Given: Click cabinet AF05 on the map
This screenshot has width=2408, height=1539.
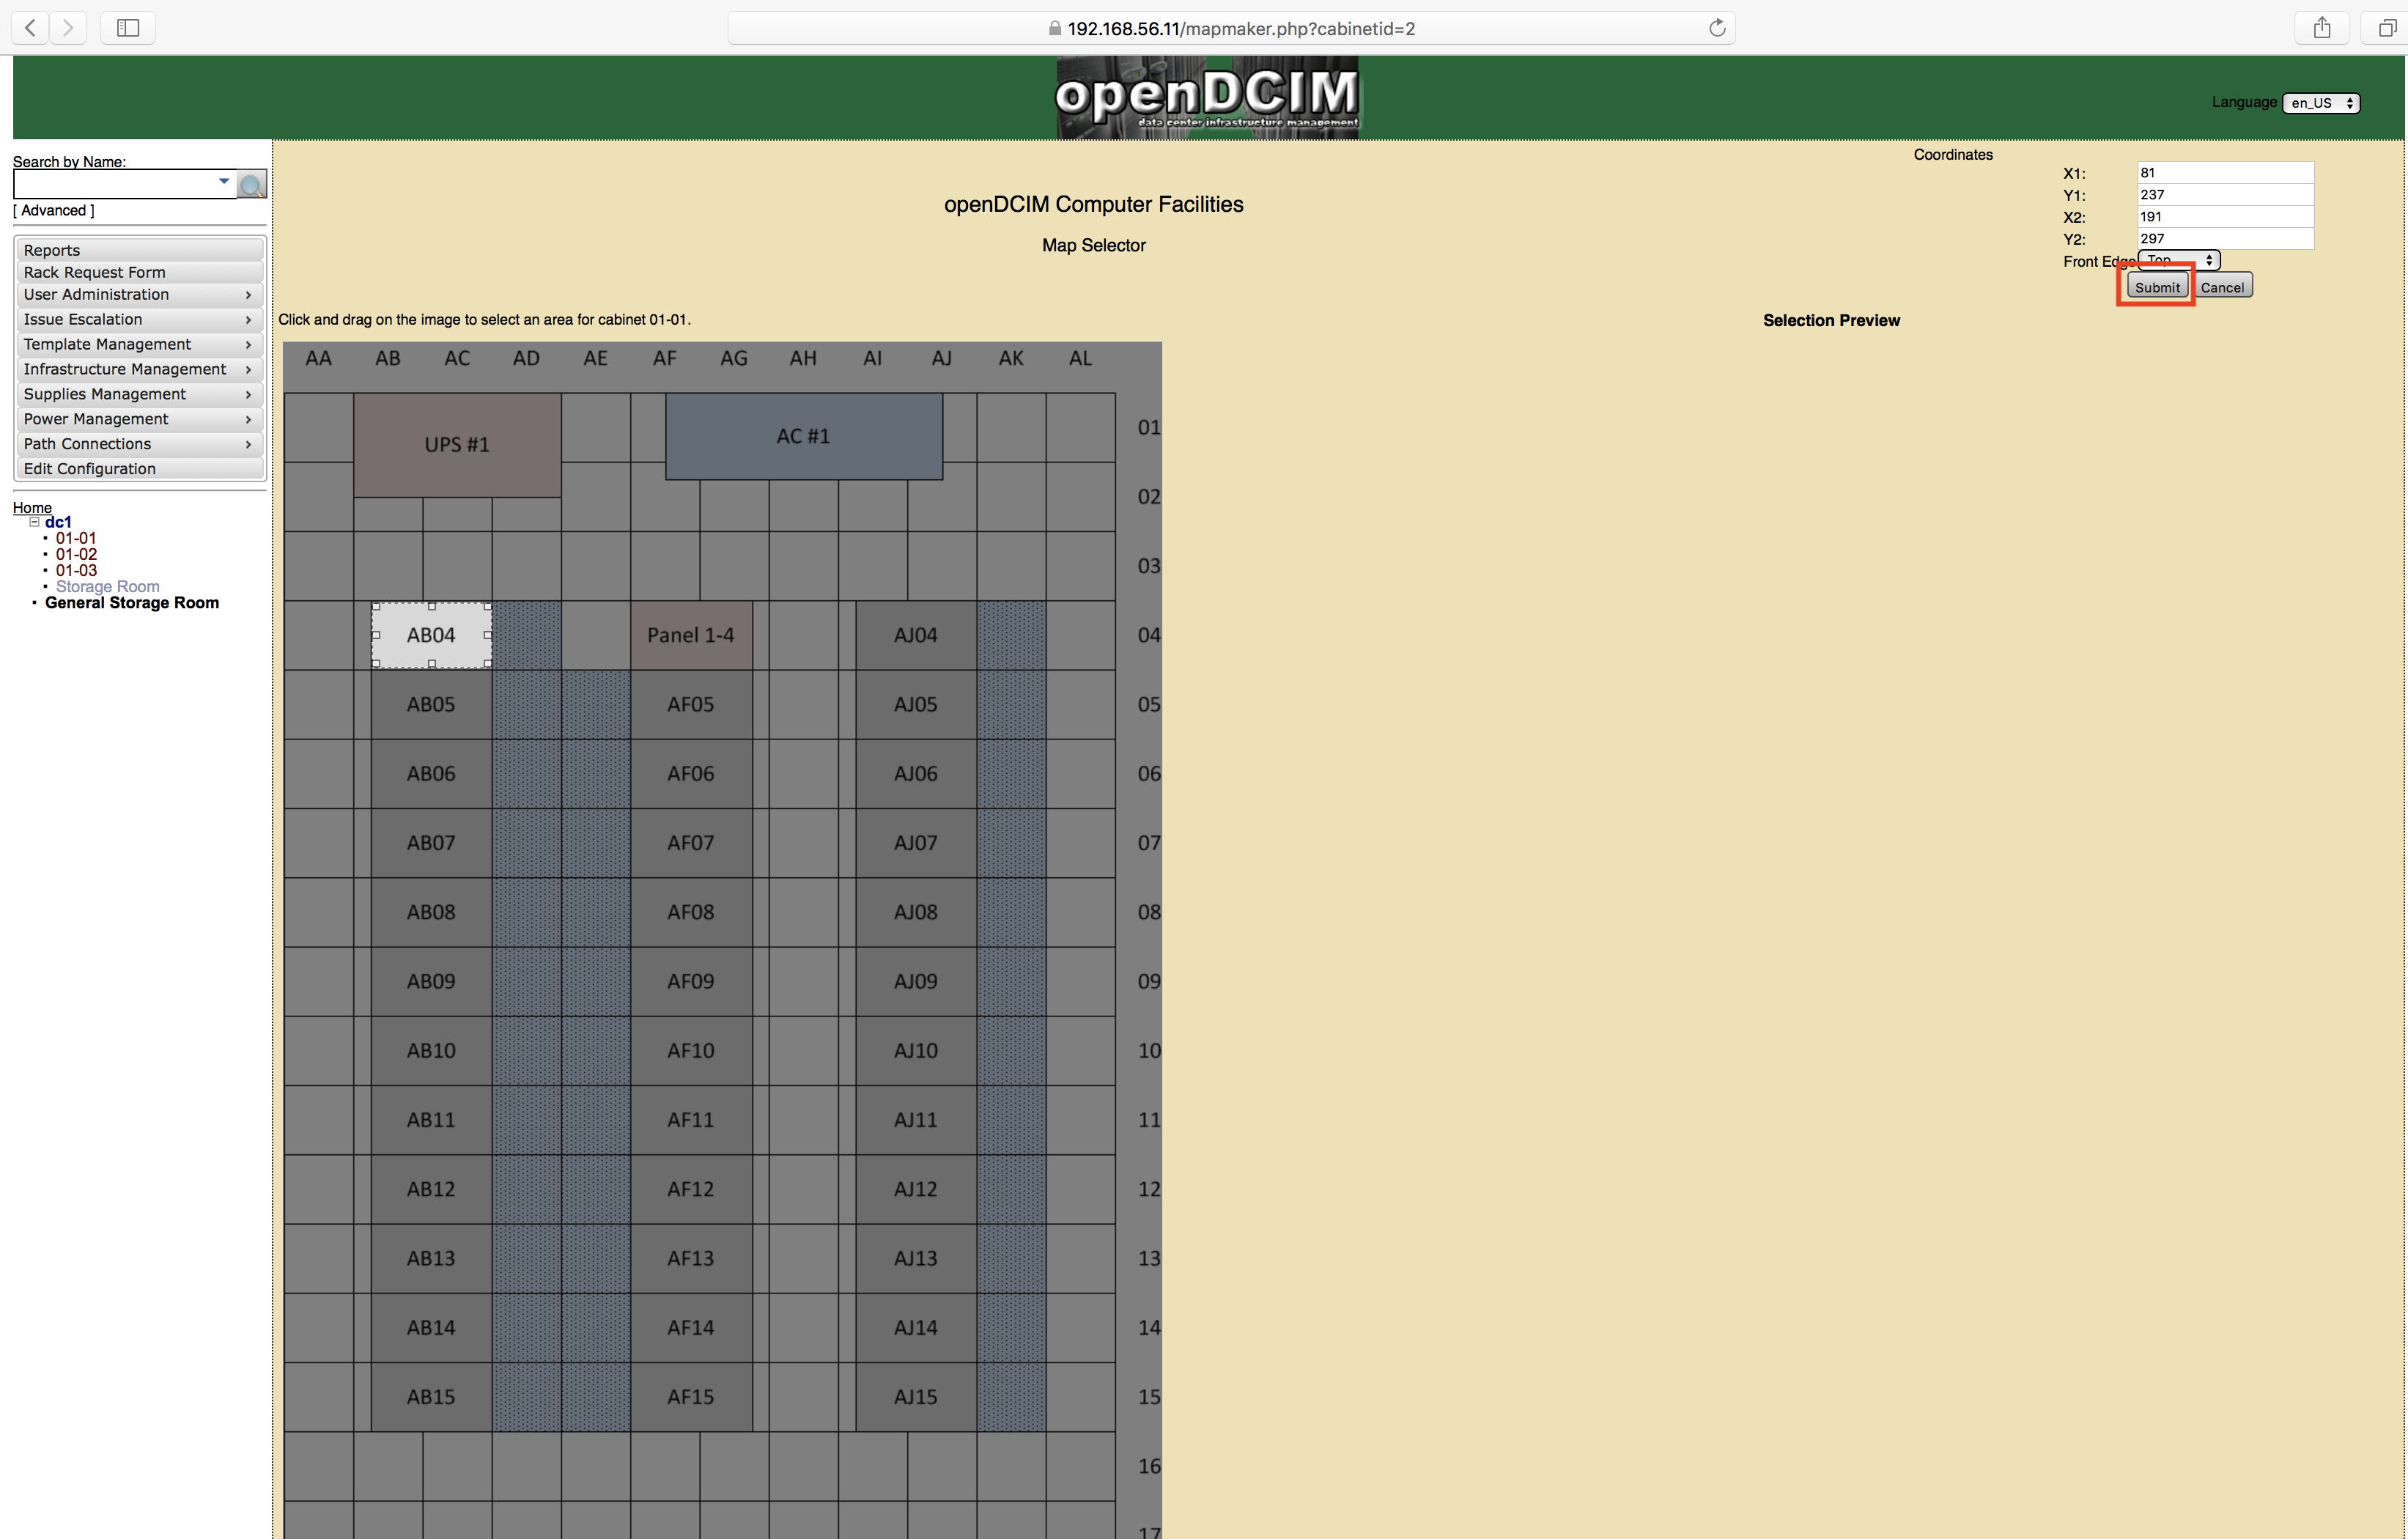Looking at the screenshot, I should (691, 704).
